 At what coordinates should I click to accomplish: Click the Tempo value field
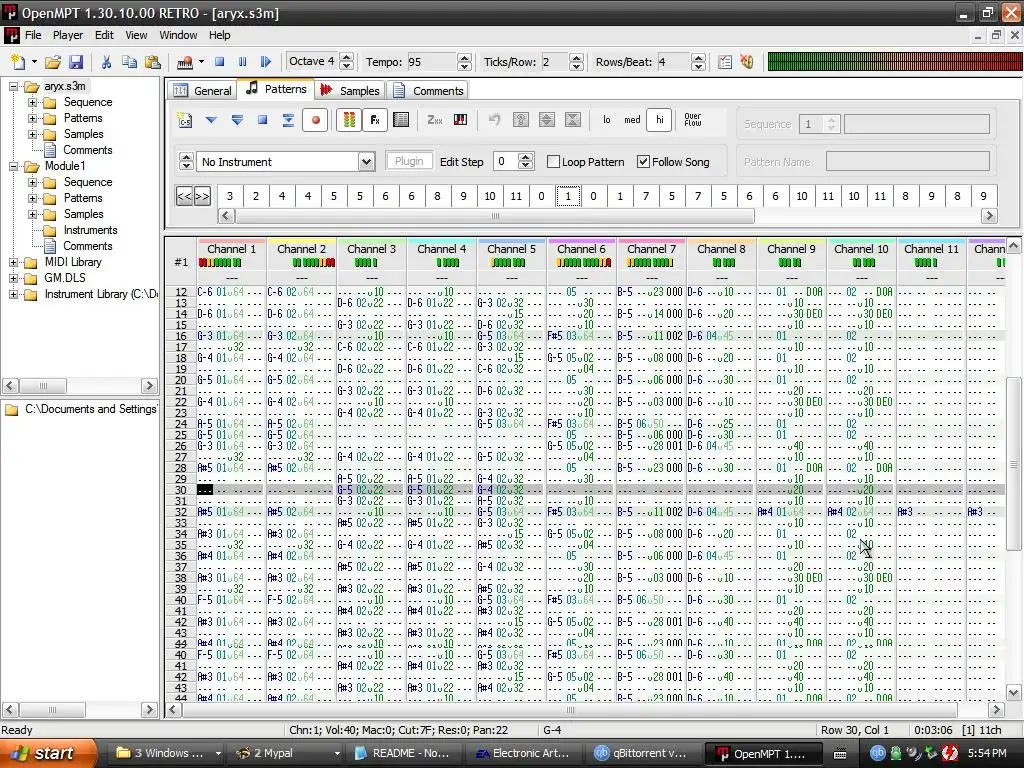(x=431, y=62)
